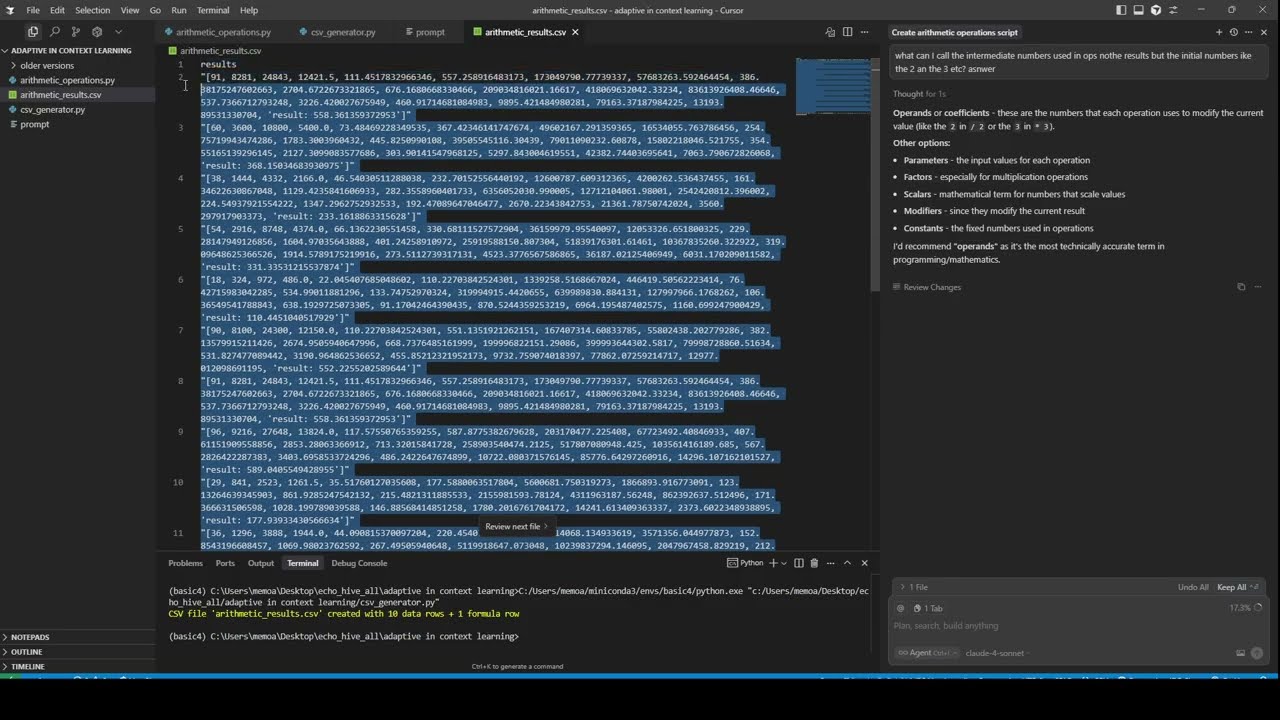Viewport: 1280px width, 720px height.
Task: Expand additional sidebar views chevron
Action: tap(117, 32)
